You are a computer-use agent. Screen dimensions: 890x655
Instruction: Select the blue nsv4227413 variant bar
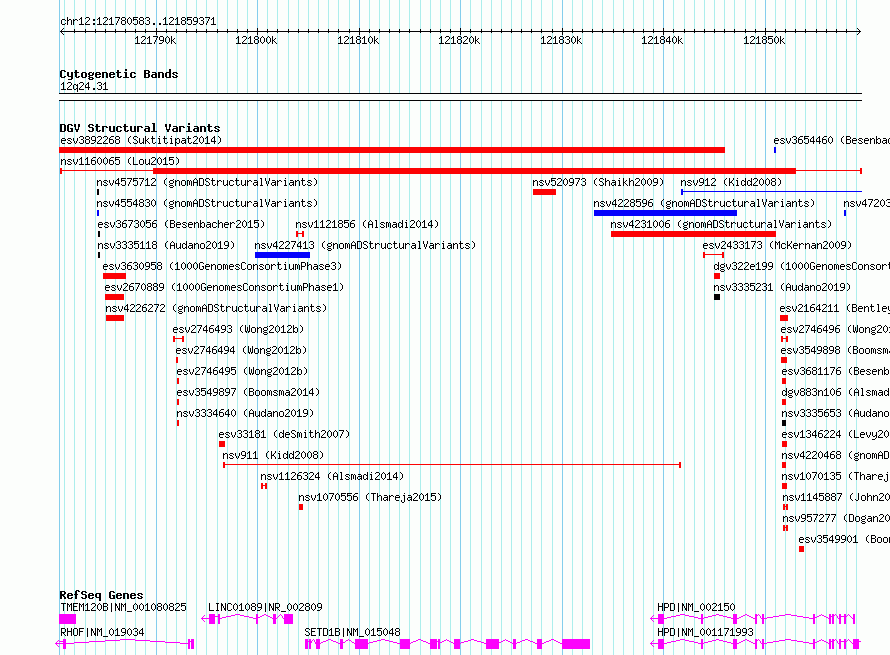point(282,255)
